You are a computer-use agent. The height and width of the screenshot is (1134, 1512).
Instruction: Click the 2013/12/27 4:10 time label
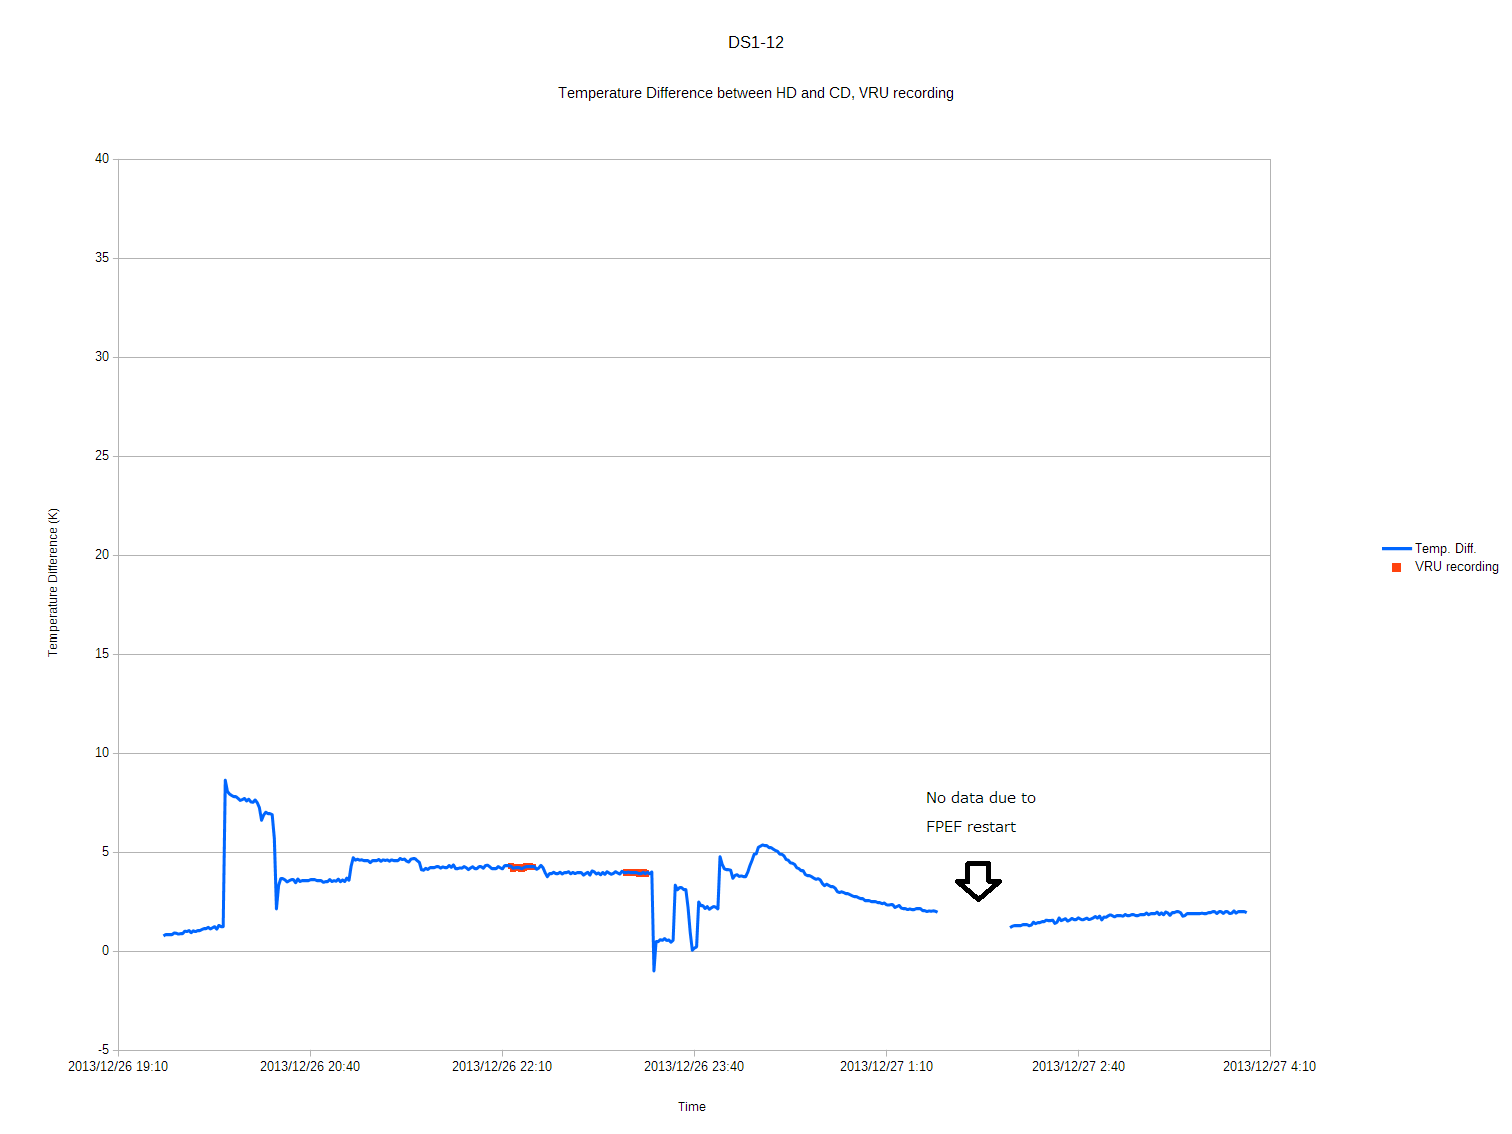[1269, 1067]
